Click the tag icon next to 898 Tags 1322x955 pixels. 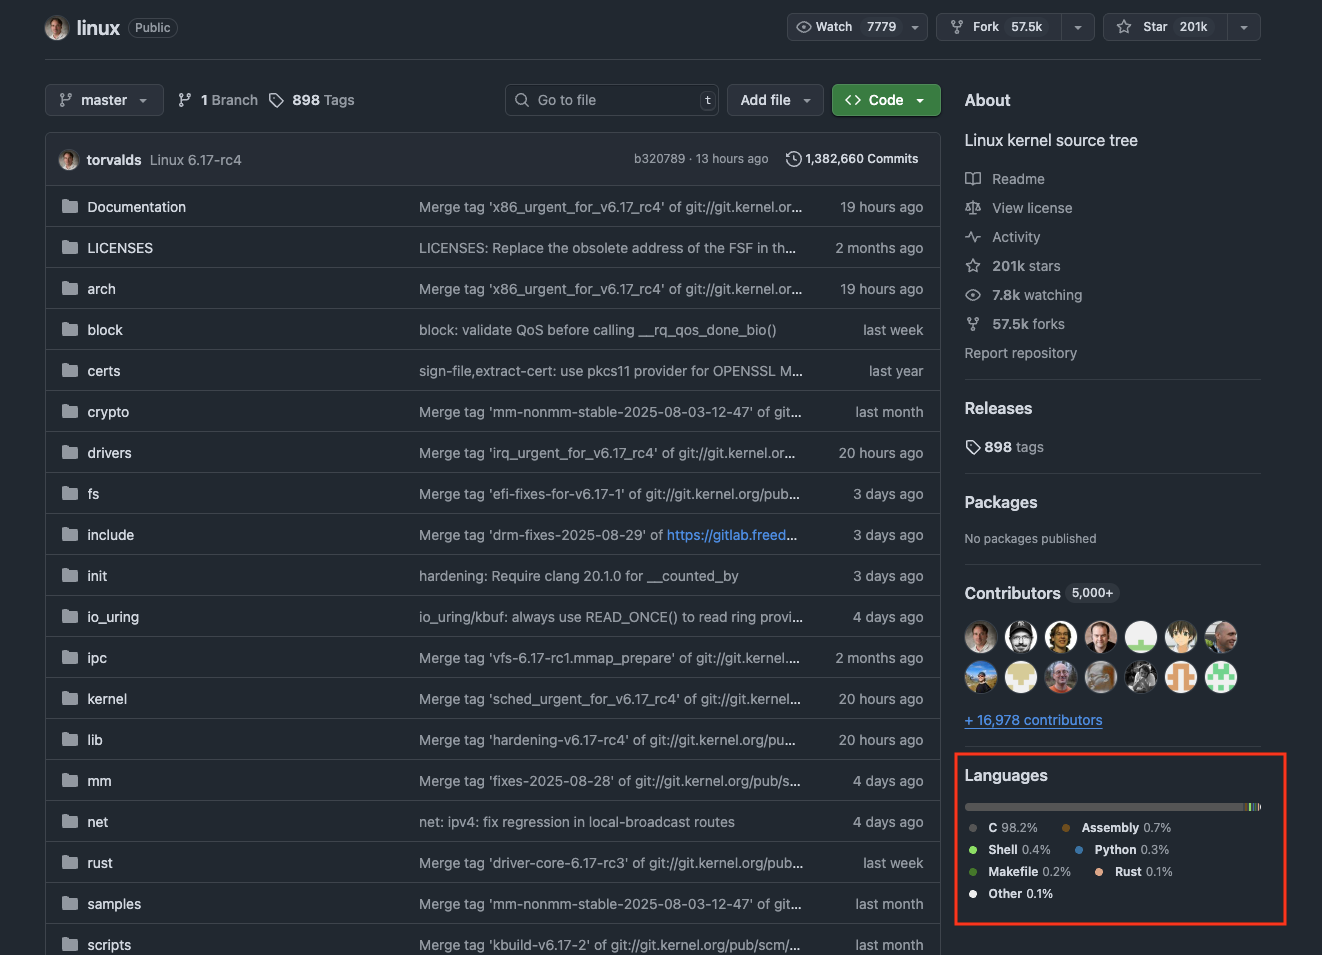[277, 100]
